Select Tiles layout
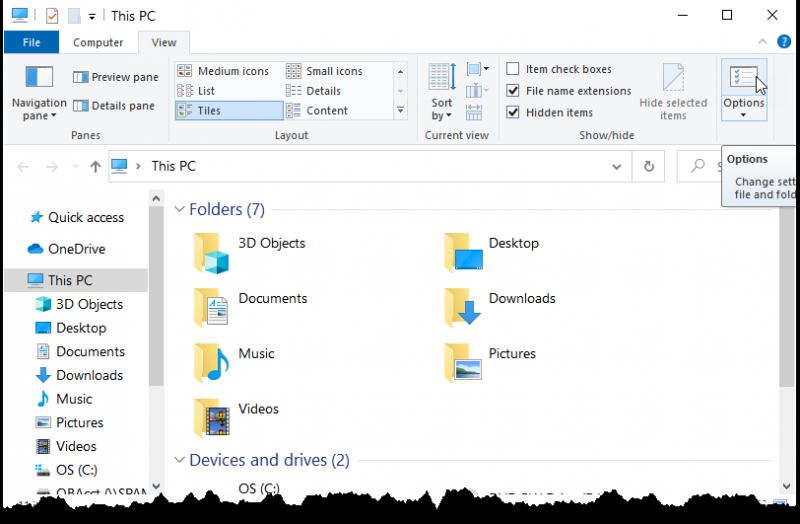 point(229,111)
